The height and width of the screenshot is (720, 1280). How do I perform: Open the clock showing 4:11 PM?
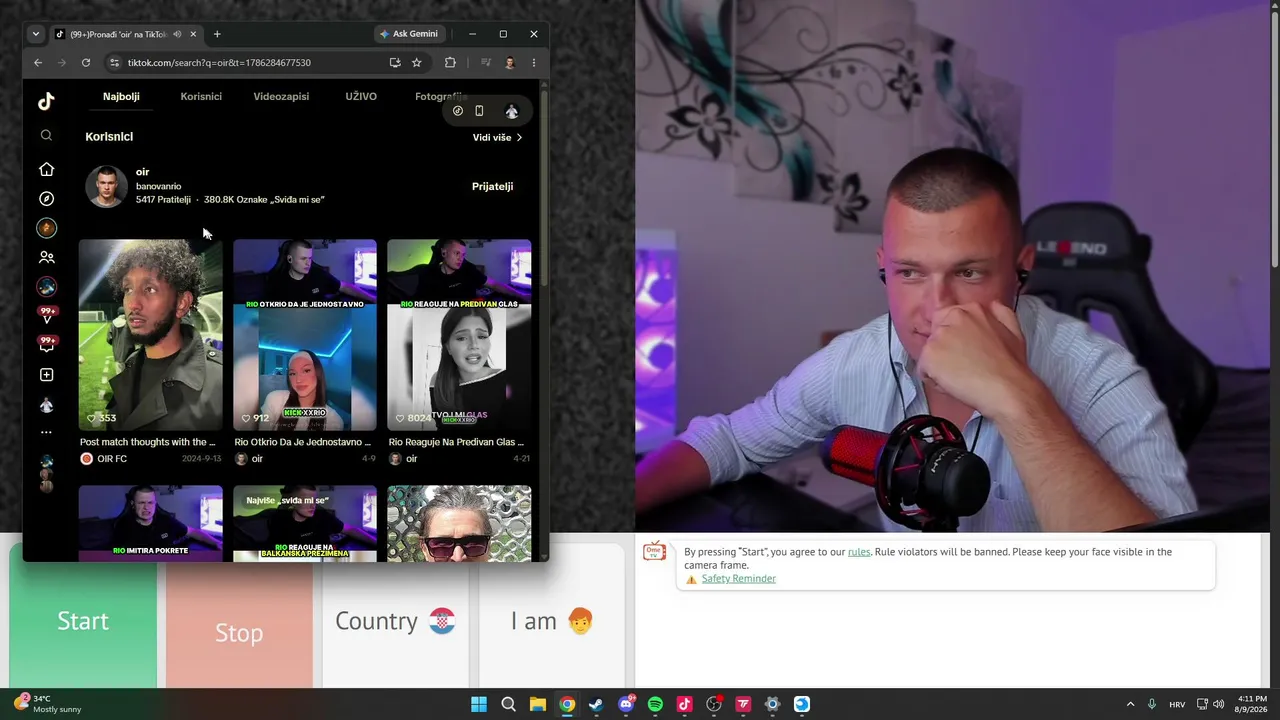(1252, 704)
